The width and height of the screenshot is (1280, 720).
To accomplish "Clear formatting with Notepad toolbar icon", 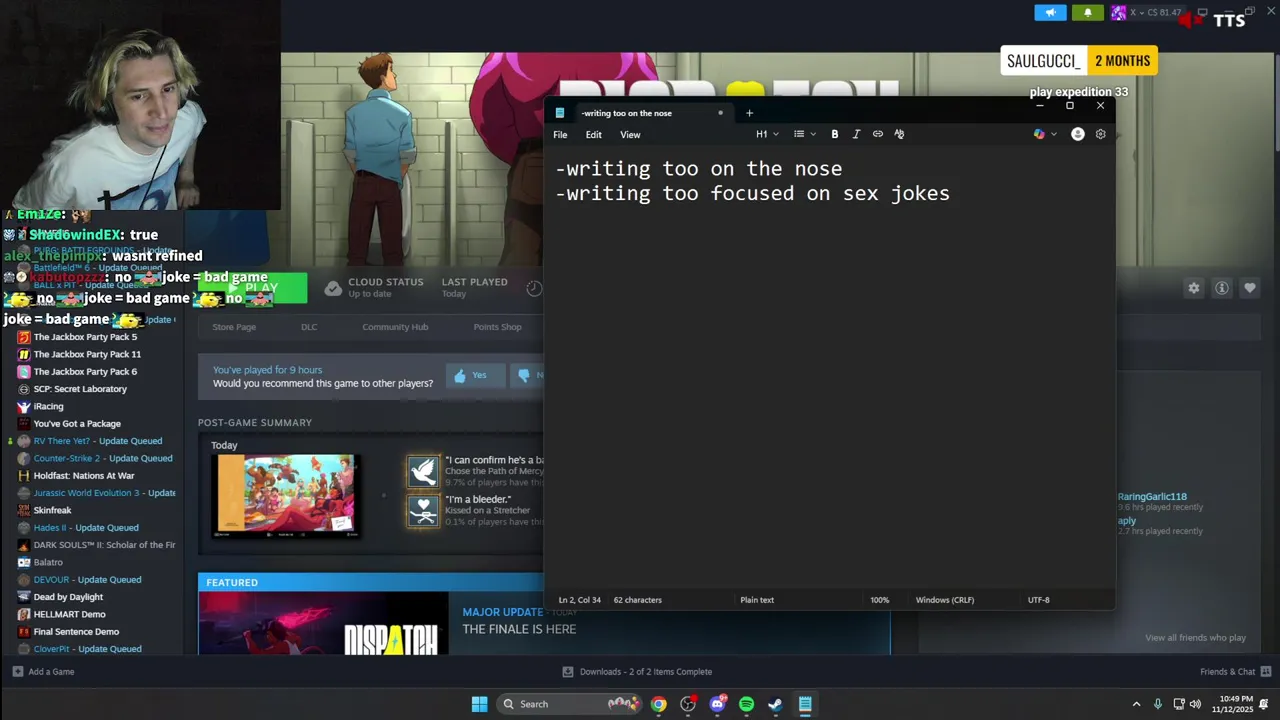I will 899,134.
